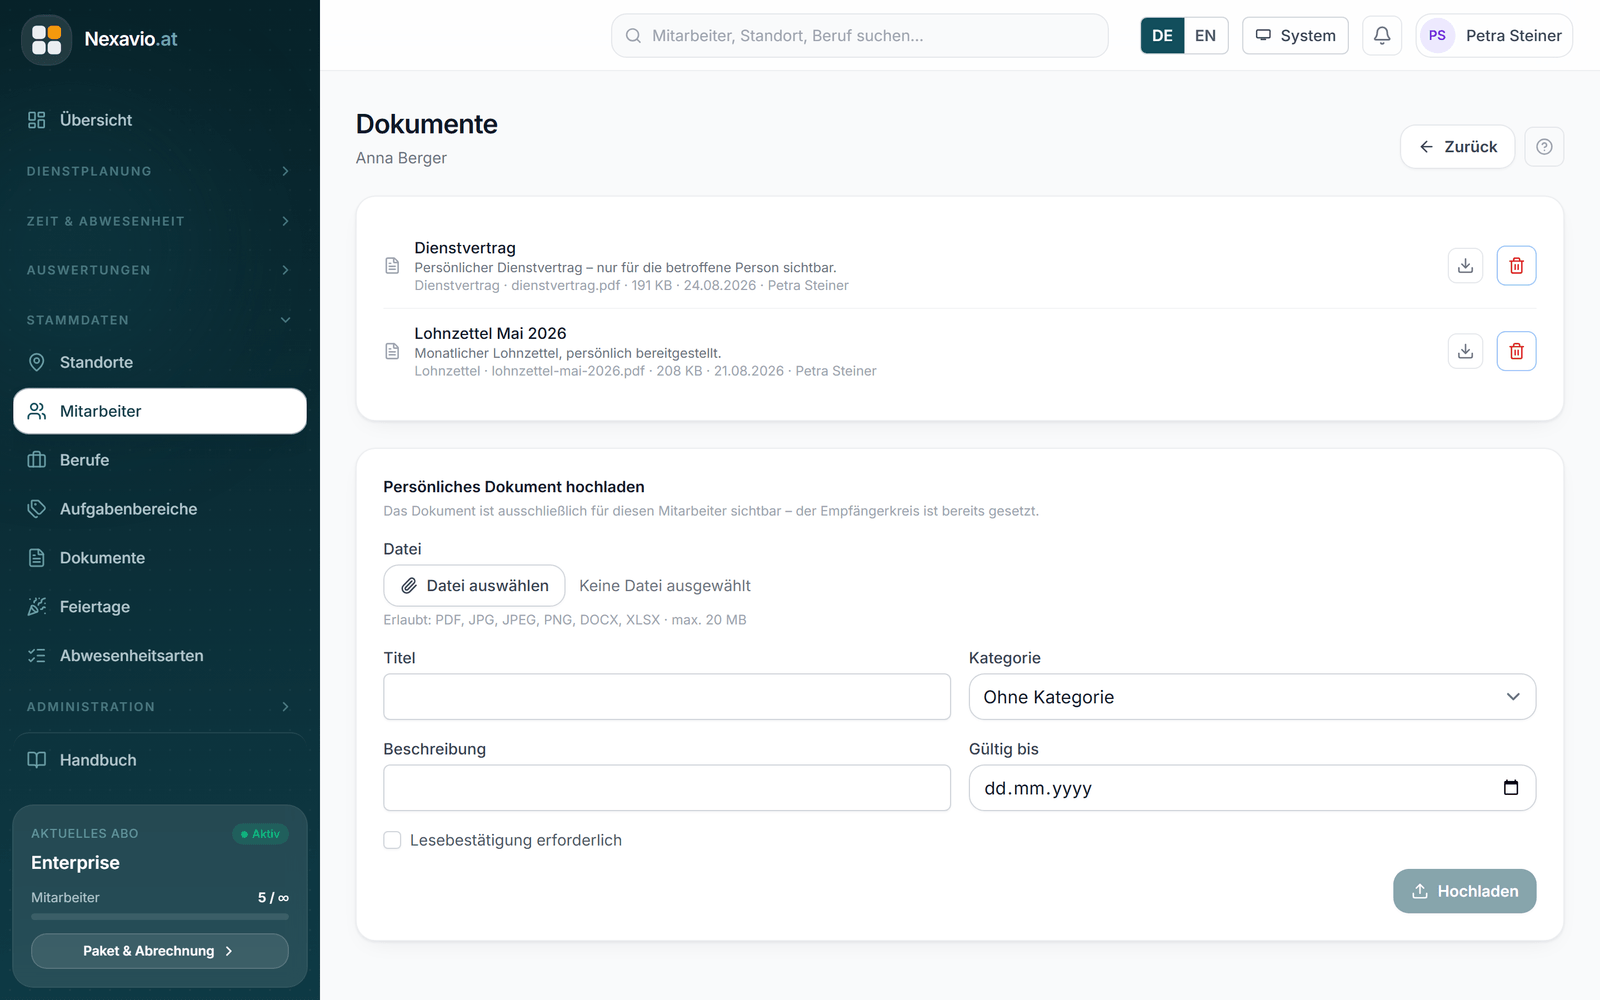1600x1000 pixels.
Task: Click the search magnifier icon
Action: pos(633,36)
